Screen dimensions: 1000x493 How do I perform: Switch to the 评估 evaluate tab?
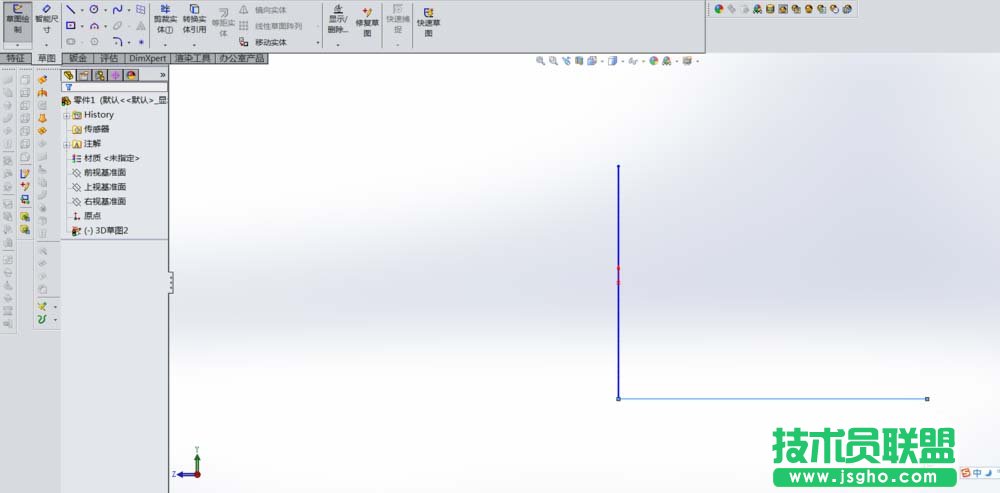[109, 59]
